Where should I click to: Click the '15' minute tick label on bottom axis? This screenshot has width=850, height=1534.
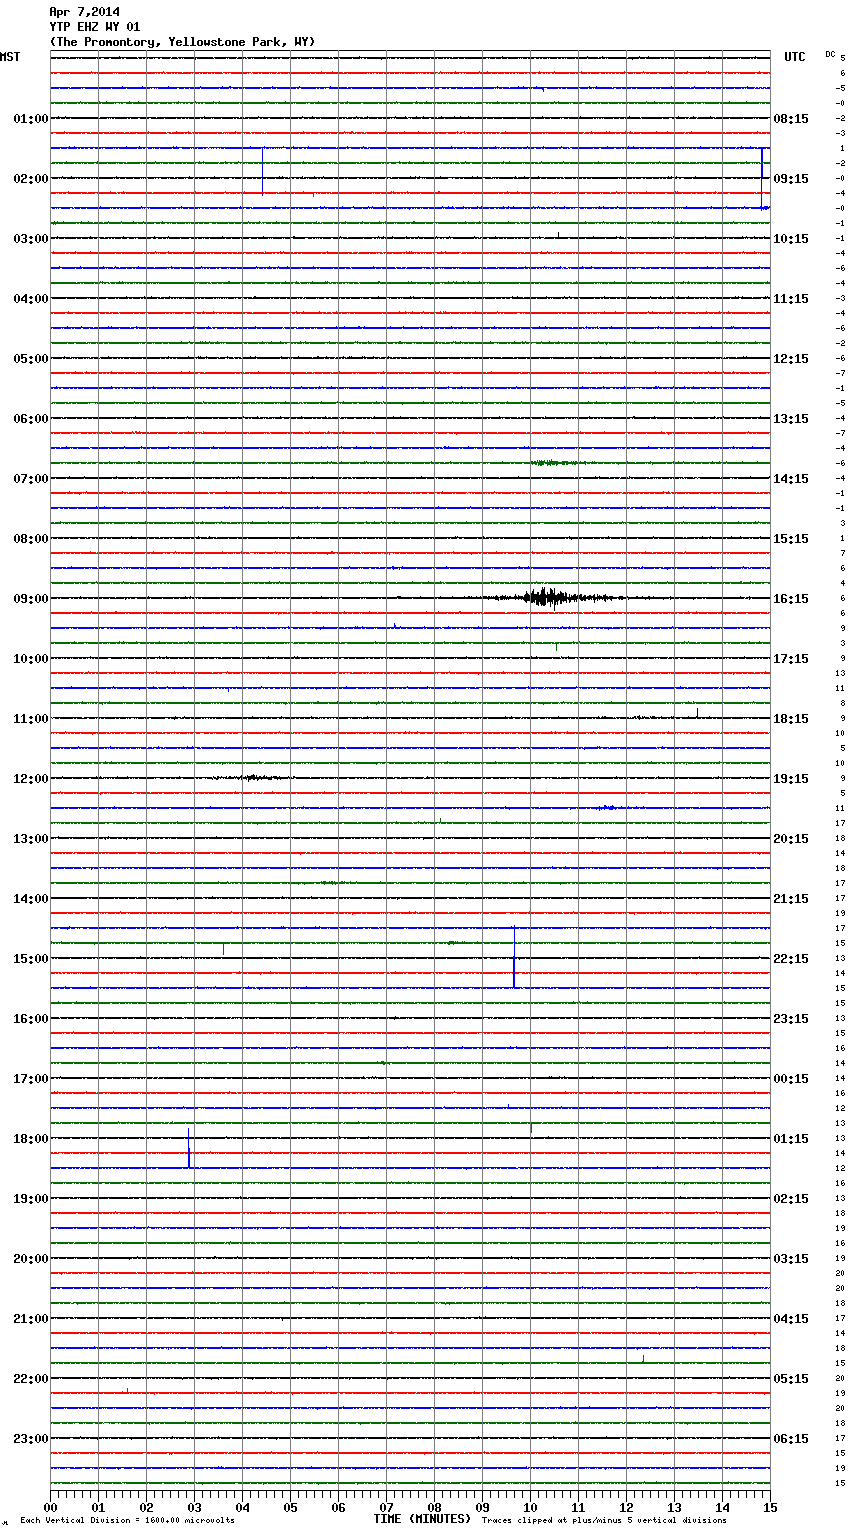(x=770, y=1508)
